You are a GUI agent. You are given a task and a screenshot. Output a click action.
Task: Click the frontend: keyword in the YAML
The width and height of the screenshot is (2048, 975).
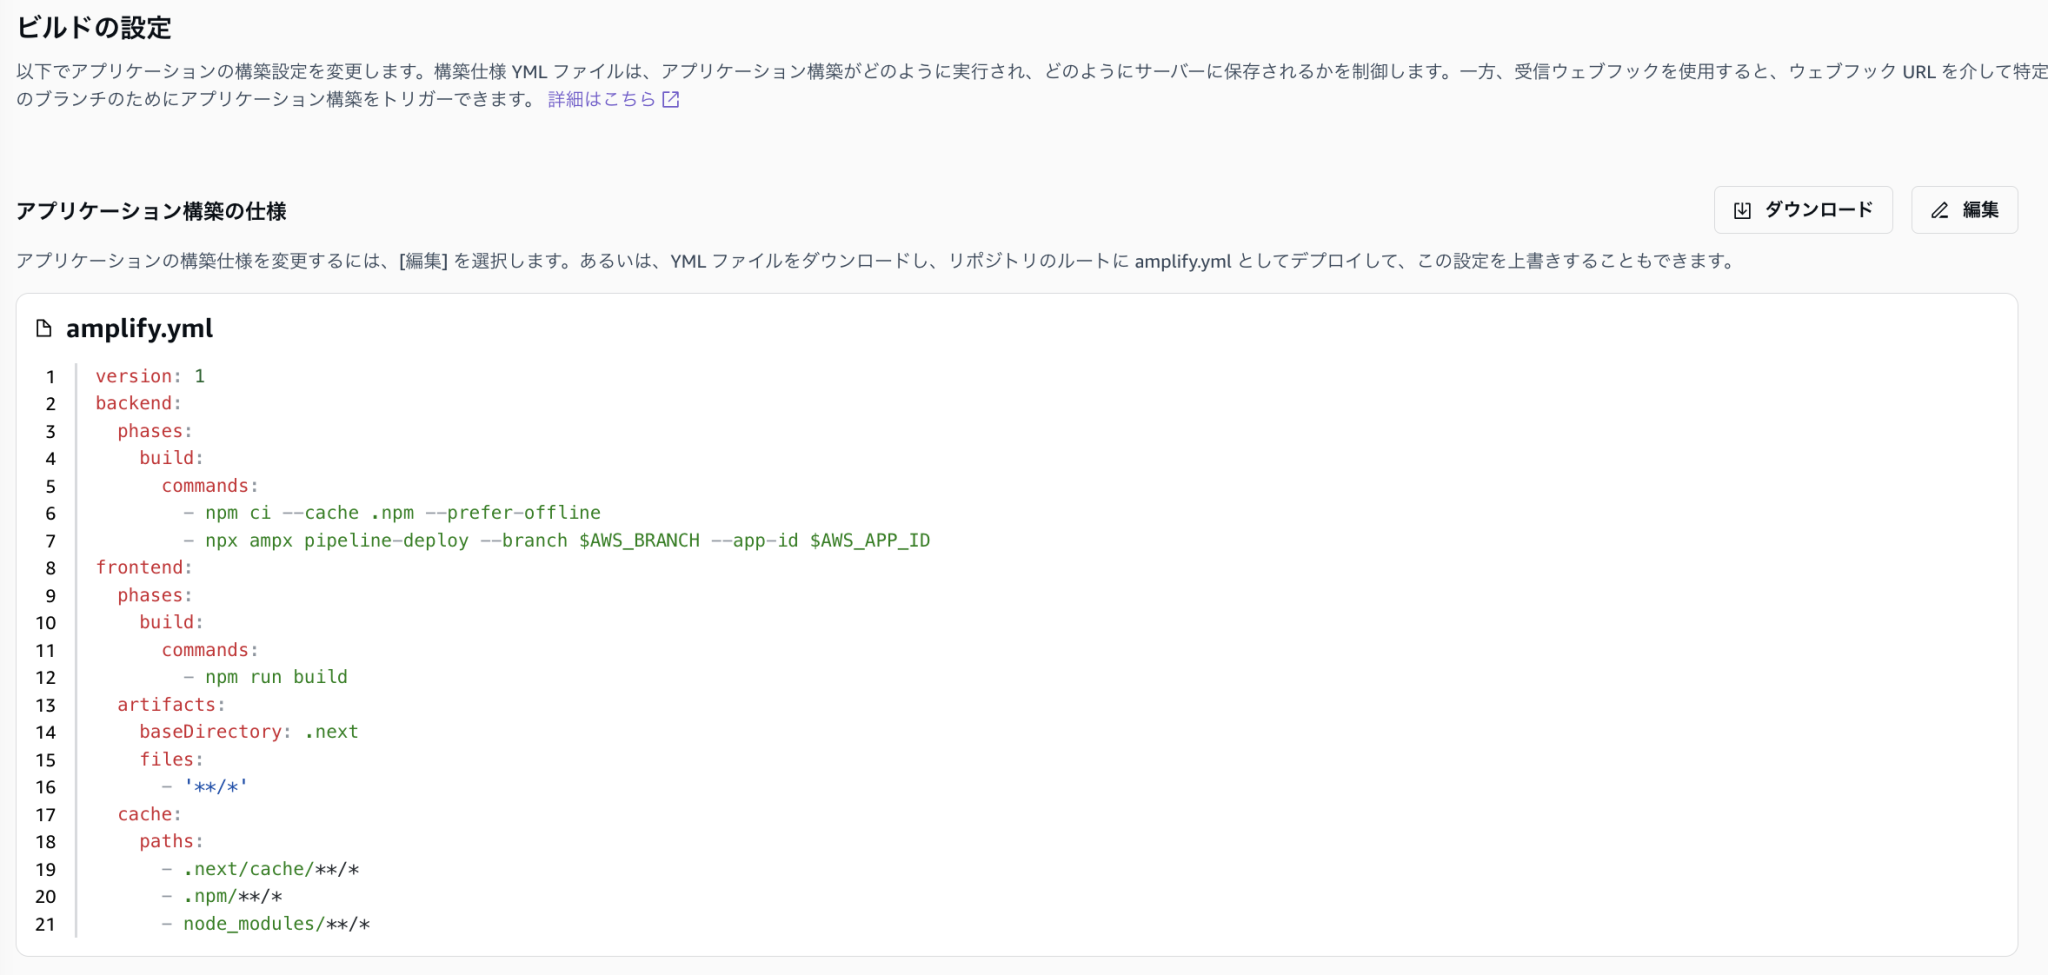point(139,567)
